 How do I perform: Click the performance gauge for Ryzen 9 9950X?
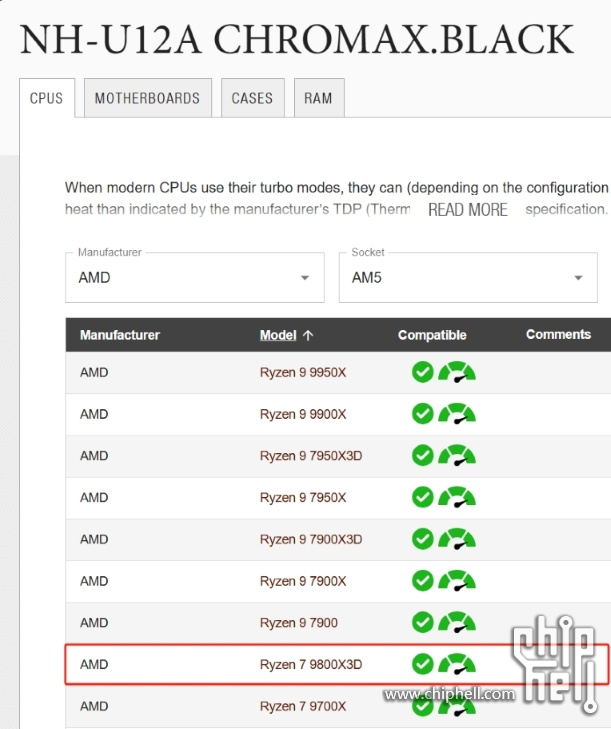click(457, 372)
